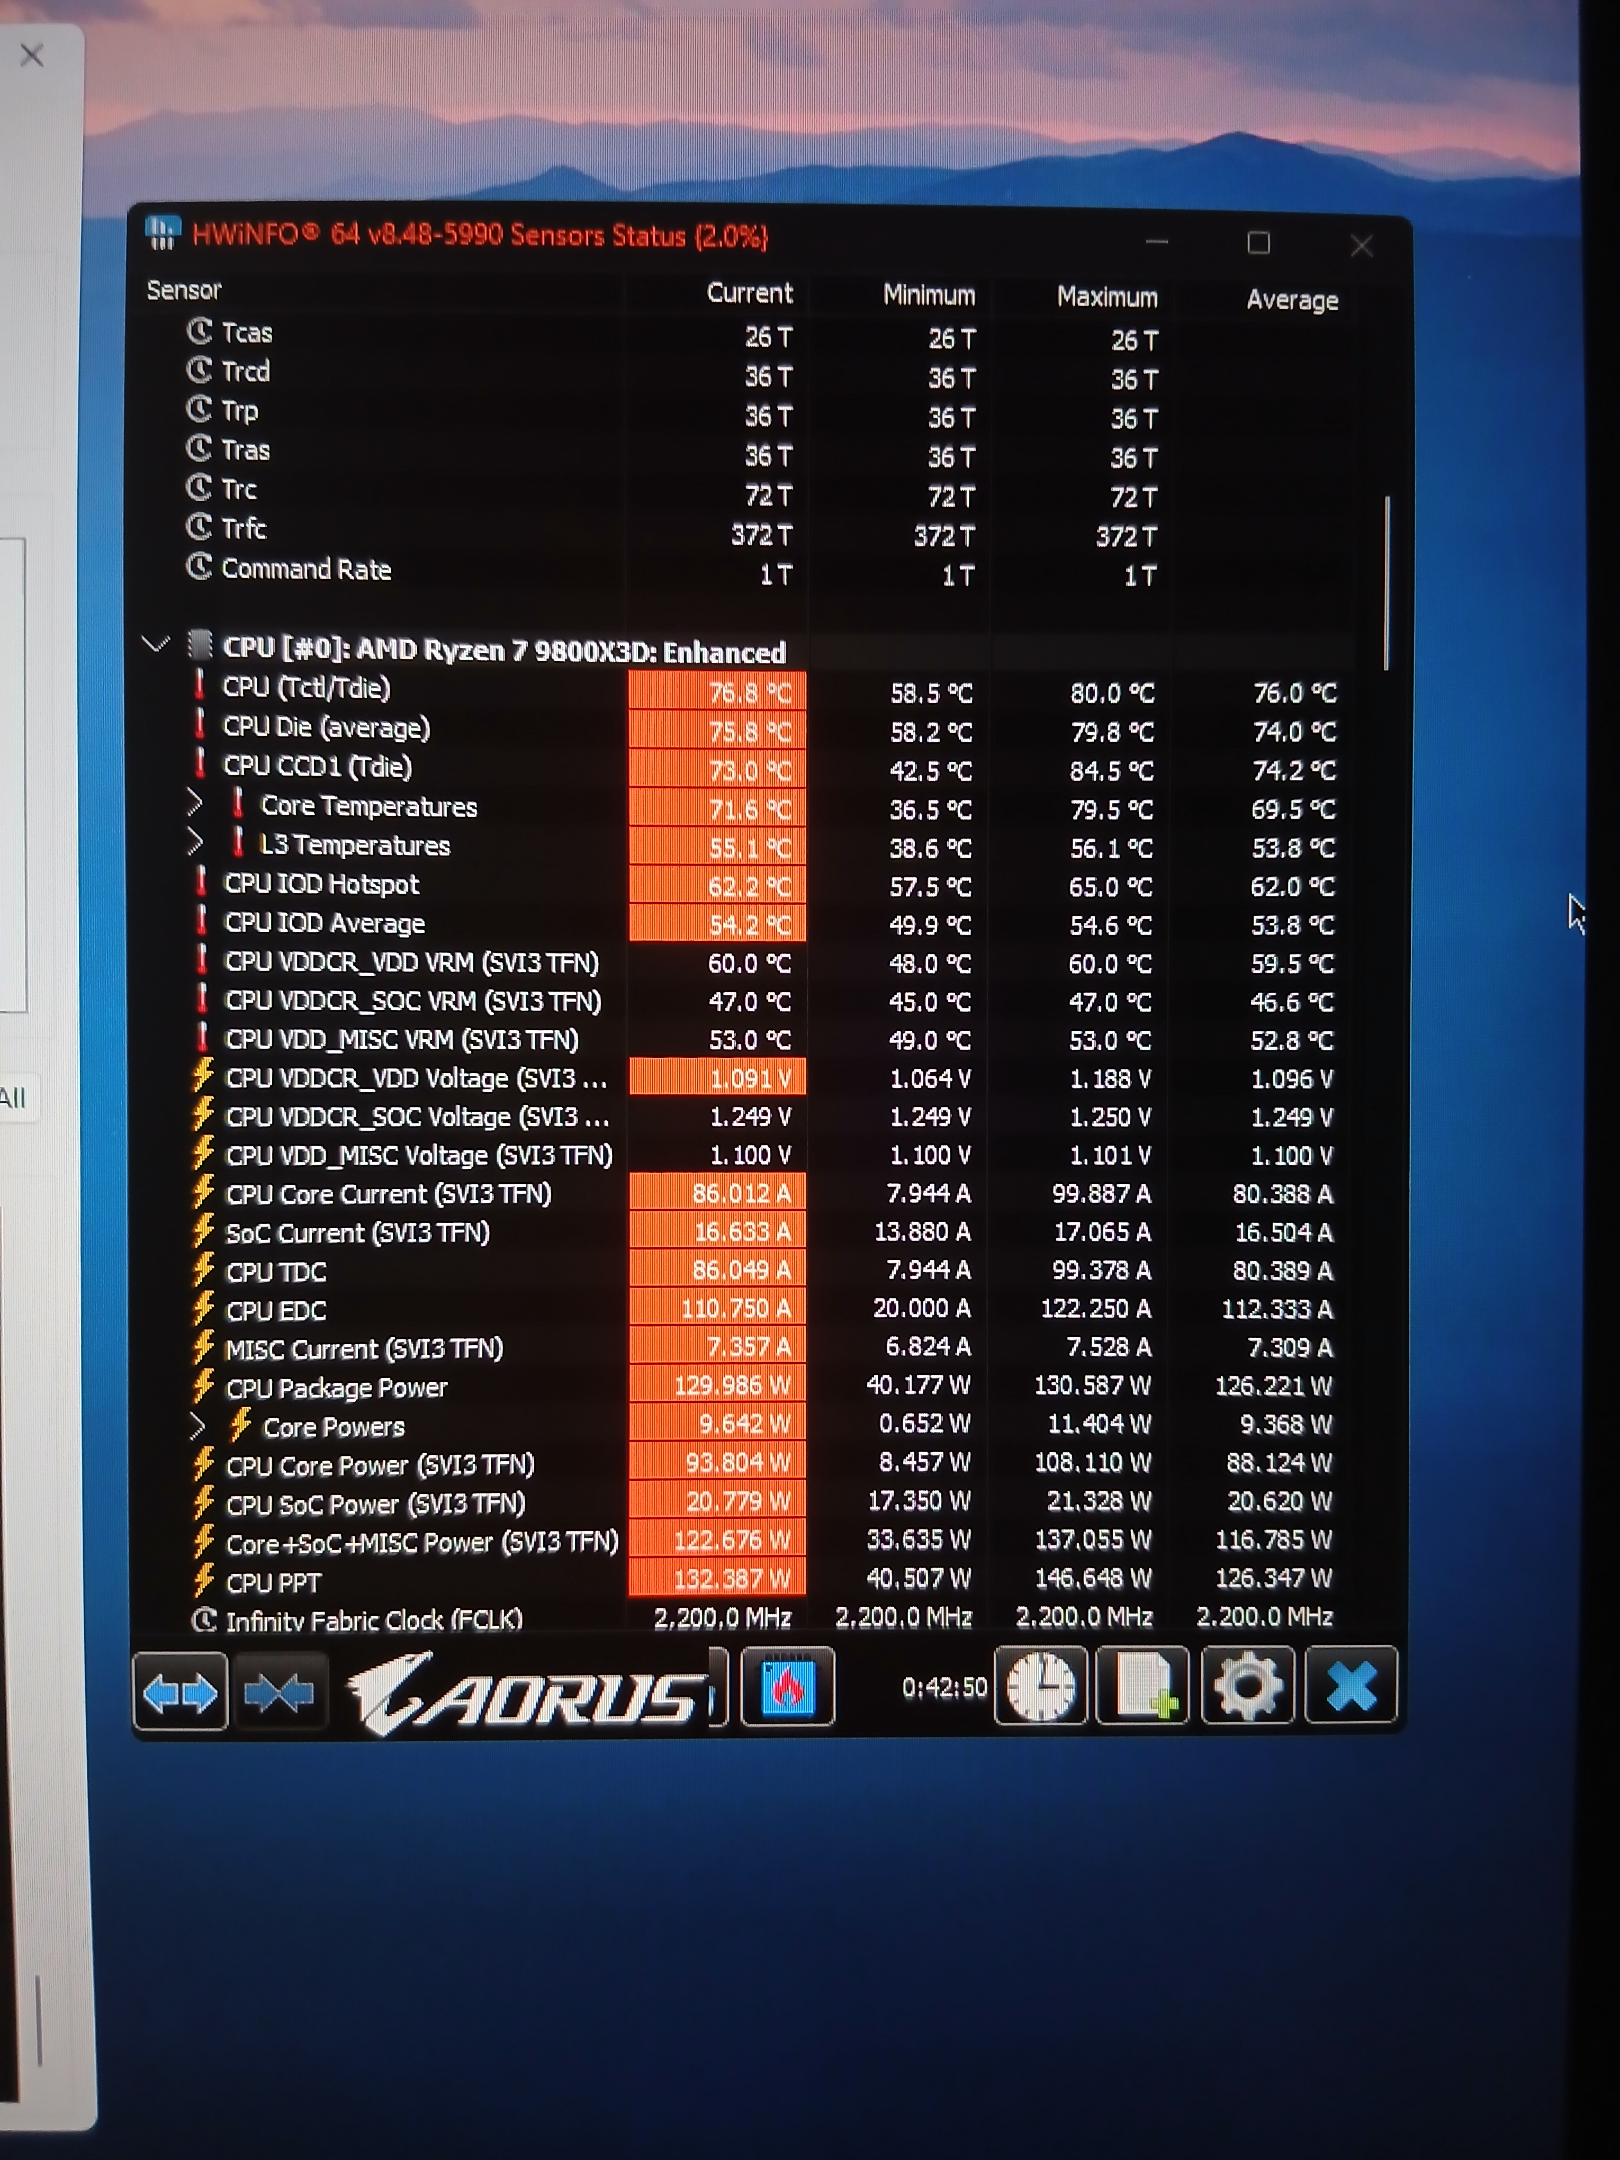The width and height of the screenshot is (1620, 2160).
Task: Click the shrink columns inward-arrows icon
Action: coord(279,1692)
